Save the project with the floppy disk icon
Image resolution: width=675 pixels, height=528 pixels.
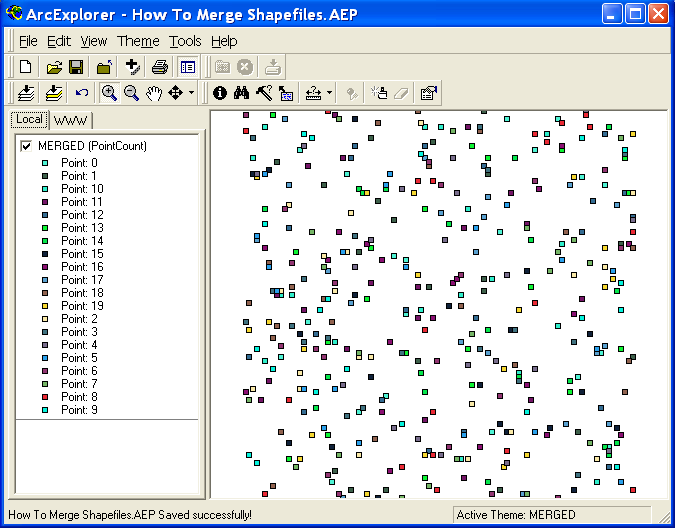[x=76, y=67]
